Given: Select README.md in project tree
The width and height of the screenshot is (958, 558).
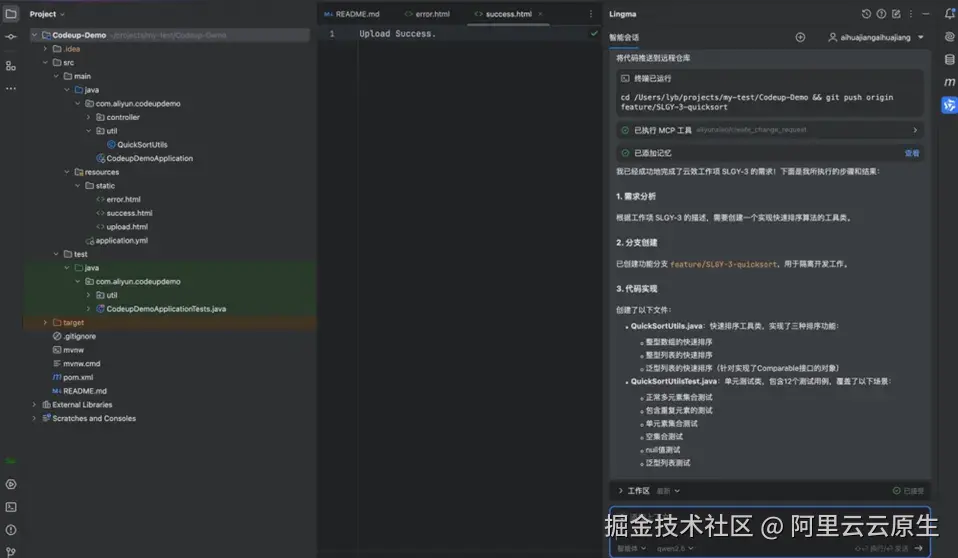Looking at the screenshot, I should click(84, 391).
